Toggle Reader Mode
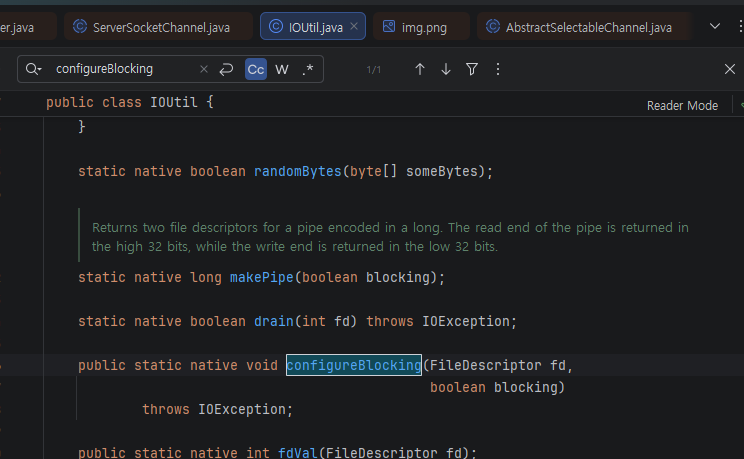Screen dimensions: 744x459 682,105
